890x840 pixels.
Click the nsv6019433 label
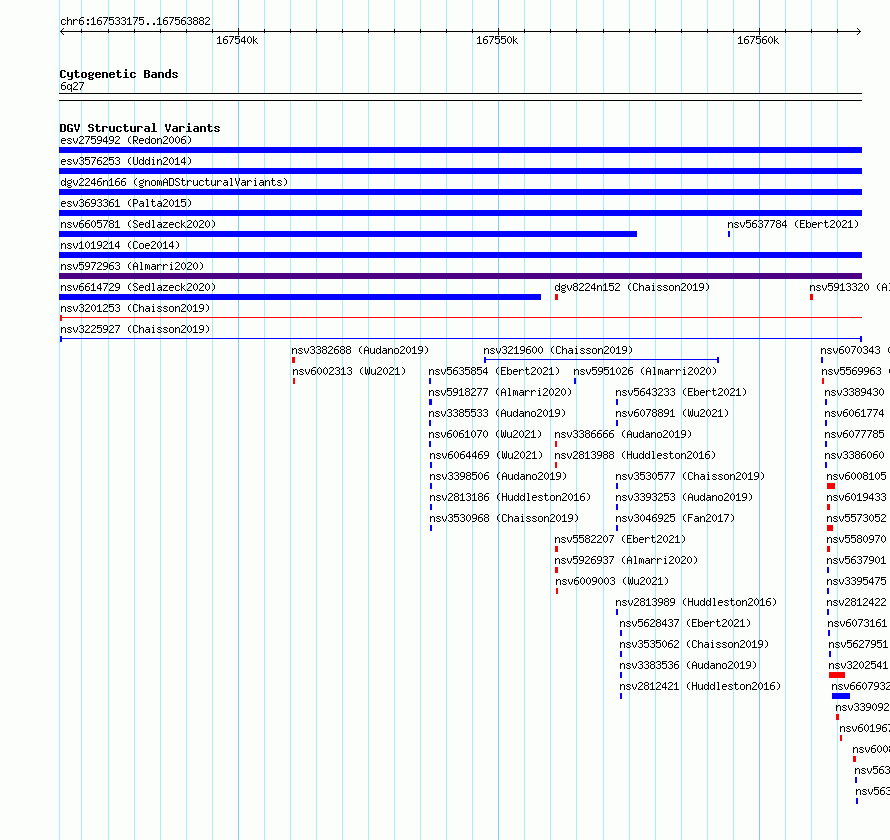coord(856,497)
